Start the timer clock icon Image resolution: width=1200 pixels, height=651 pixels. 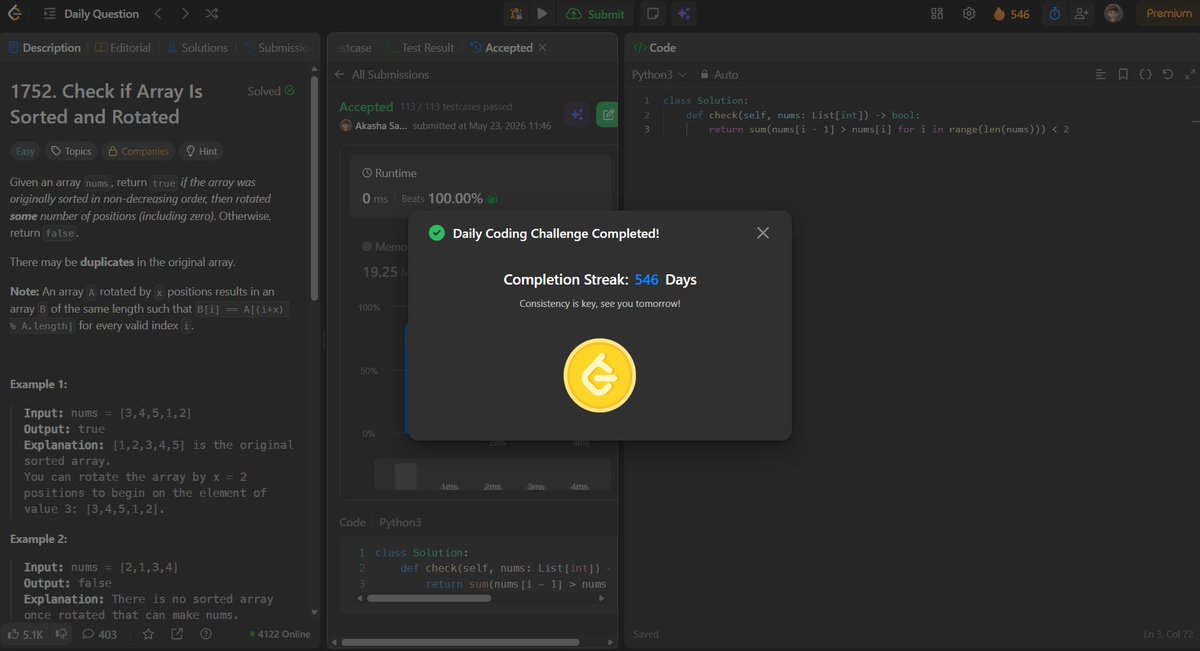(1054, 14)
